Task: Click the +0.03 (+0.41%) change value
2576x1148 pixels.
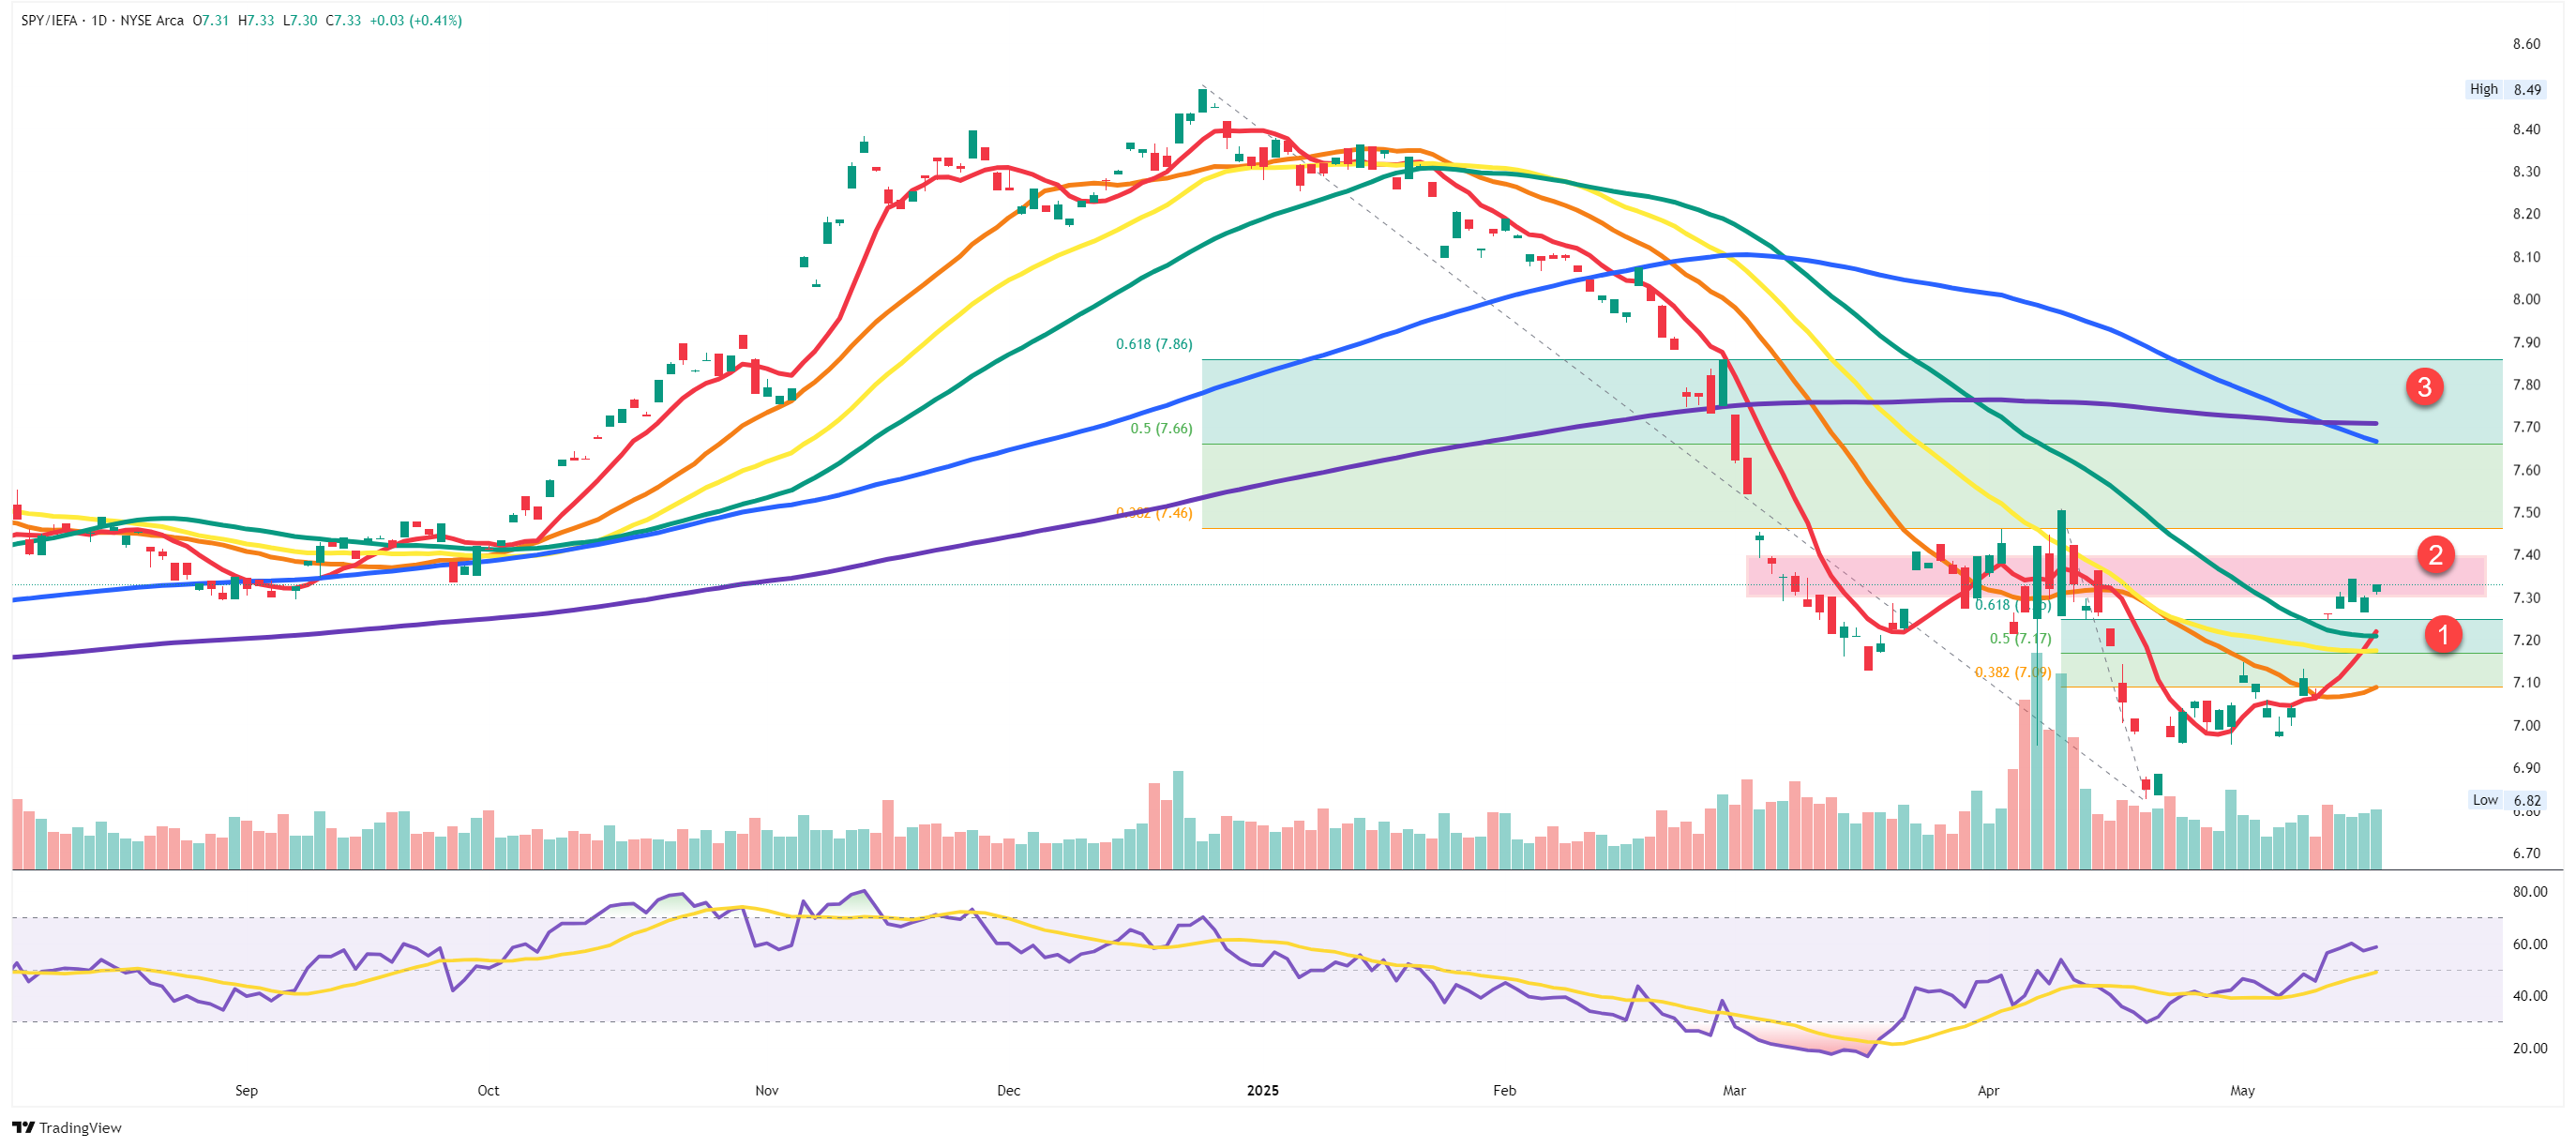Action: tap(415, 20)
